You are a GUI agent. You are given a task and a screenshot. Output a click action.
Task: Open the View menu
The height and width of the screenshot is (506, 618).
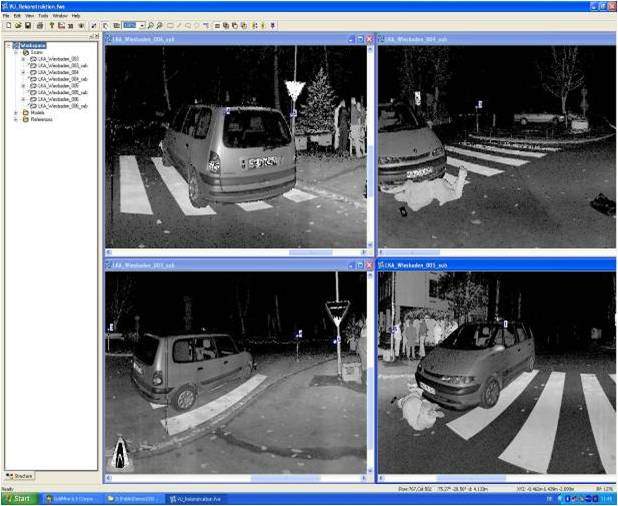click(x=30, y=16)
